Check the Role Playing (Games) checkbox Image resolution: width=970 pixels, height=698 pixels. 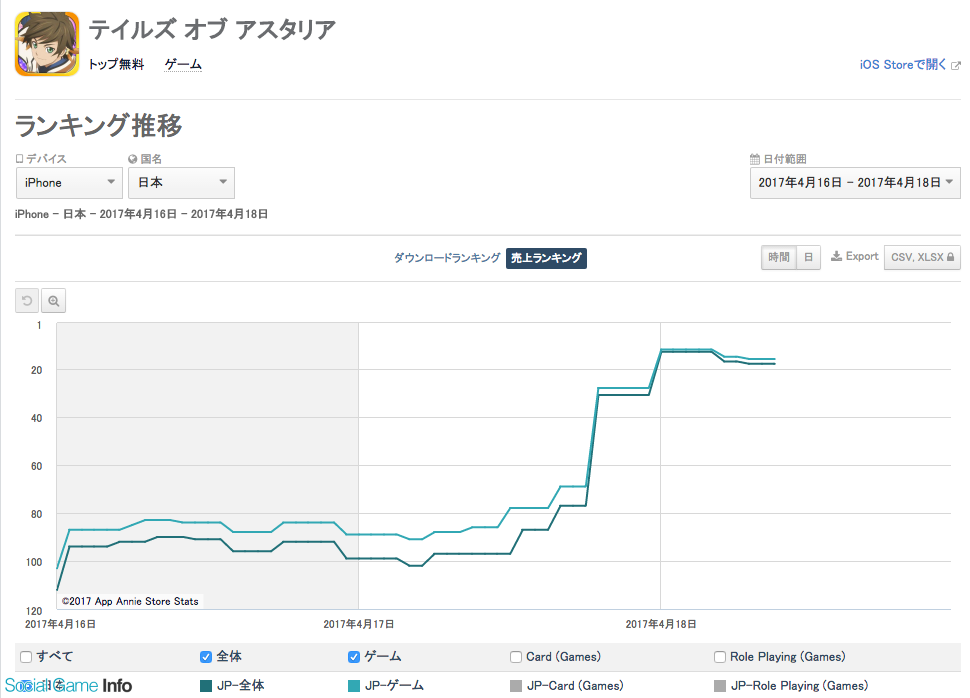(720, 657)
